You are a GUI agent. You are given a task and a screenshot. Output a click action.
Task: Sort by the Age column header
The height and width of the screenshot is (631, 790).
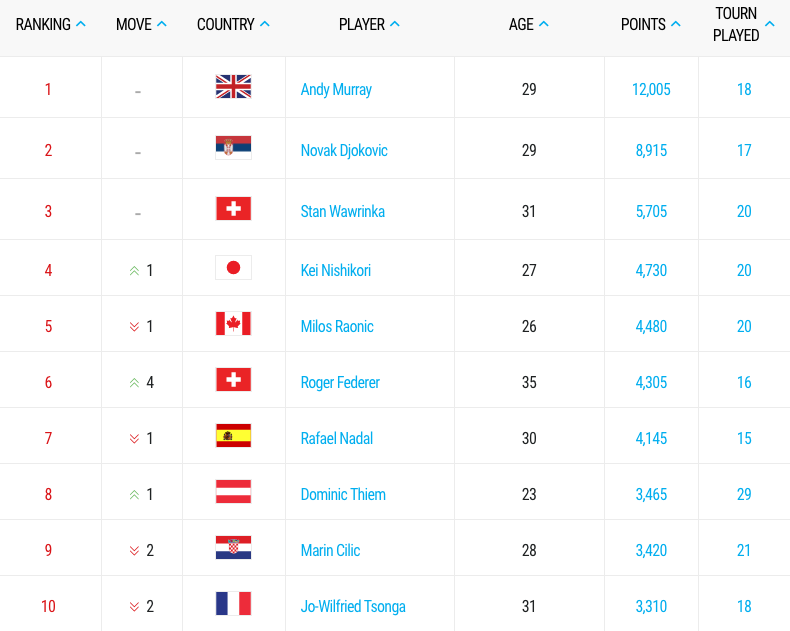529,24
